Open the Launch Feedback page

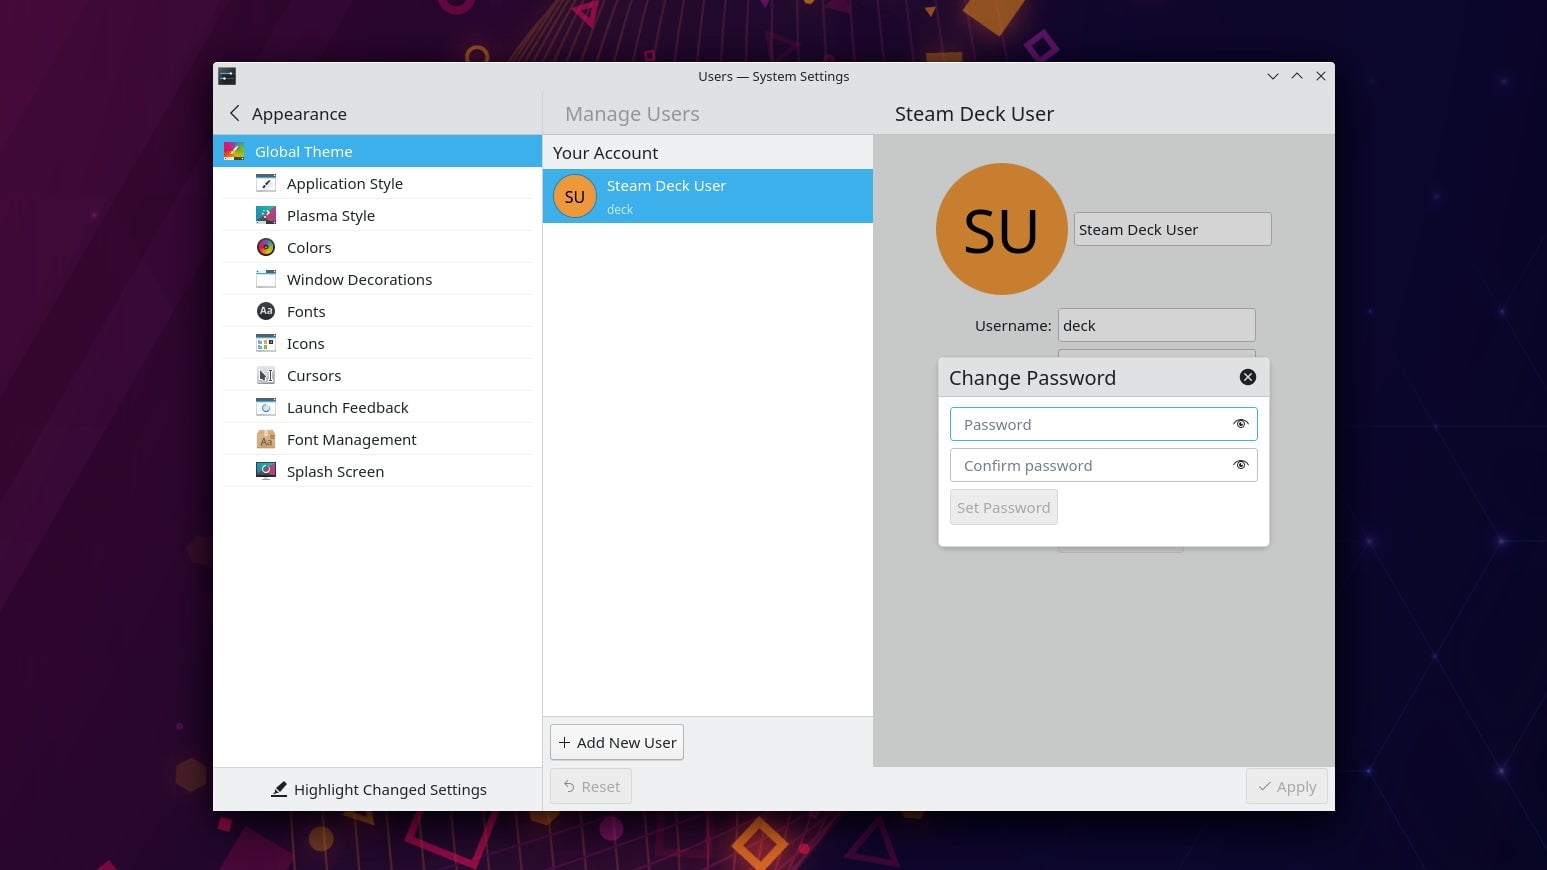click(x=347, y=408)
